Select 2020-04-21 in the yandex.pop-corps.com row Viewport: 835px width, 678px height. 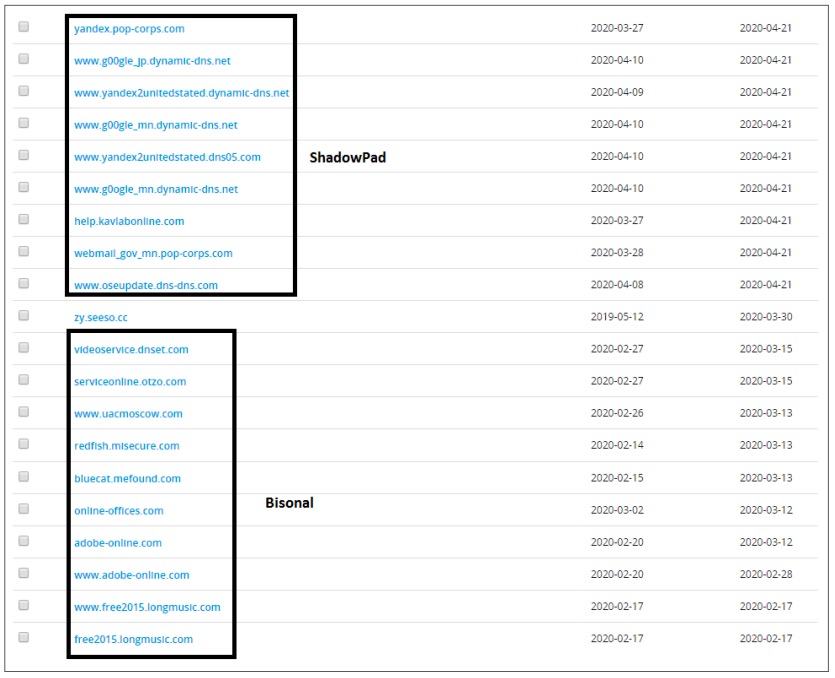(766, 28)
